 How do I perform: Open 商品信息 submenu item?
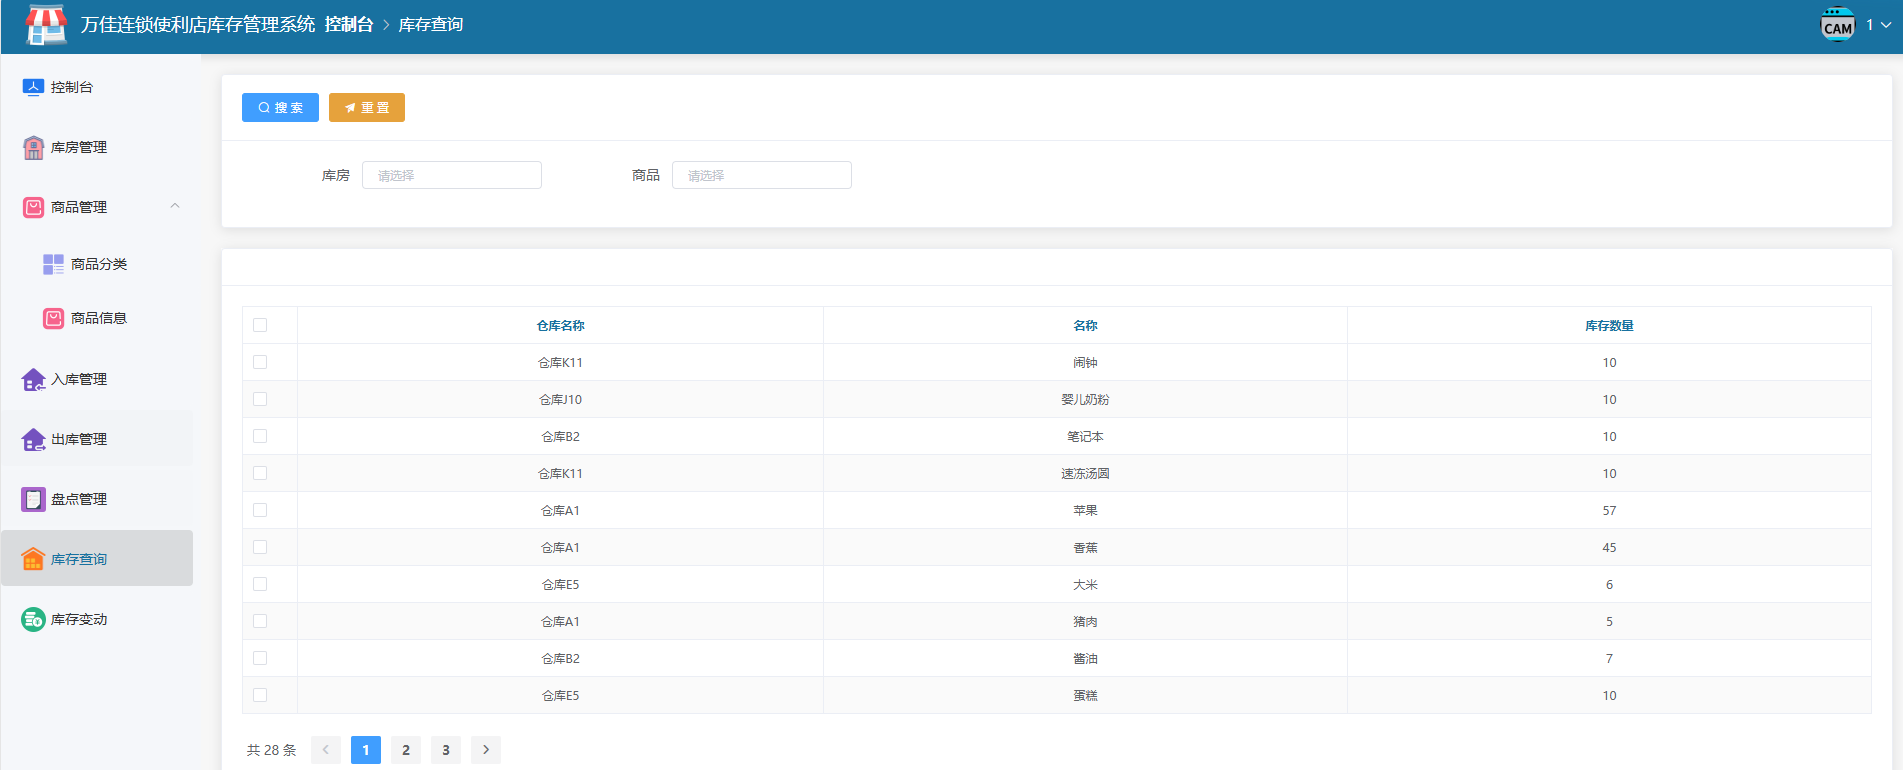click(x=99, y=318)
